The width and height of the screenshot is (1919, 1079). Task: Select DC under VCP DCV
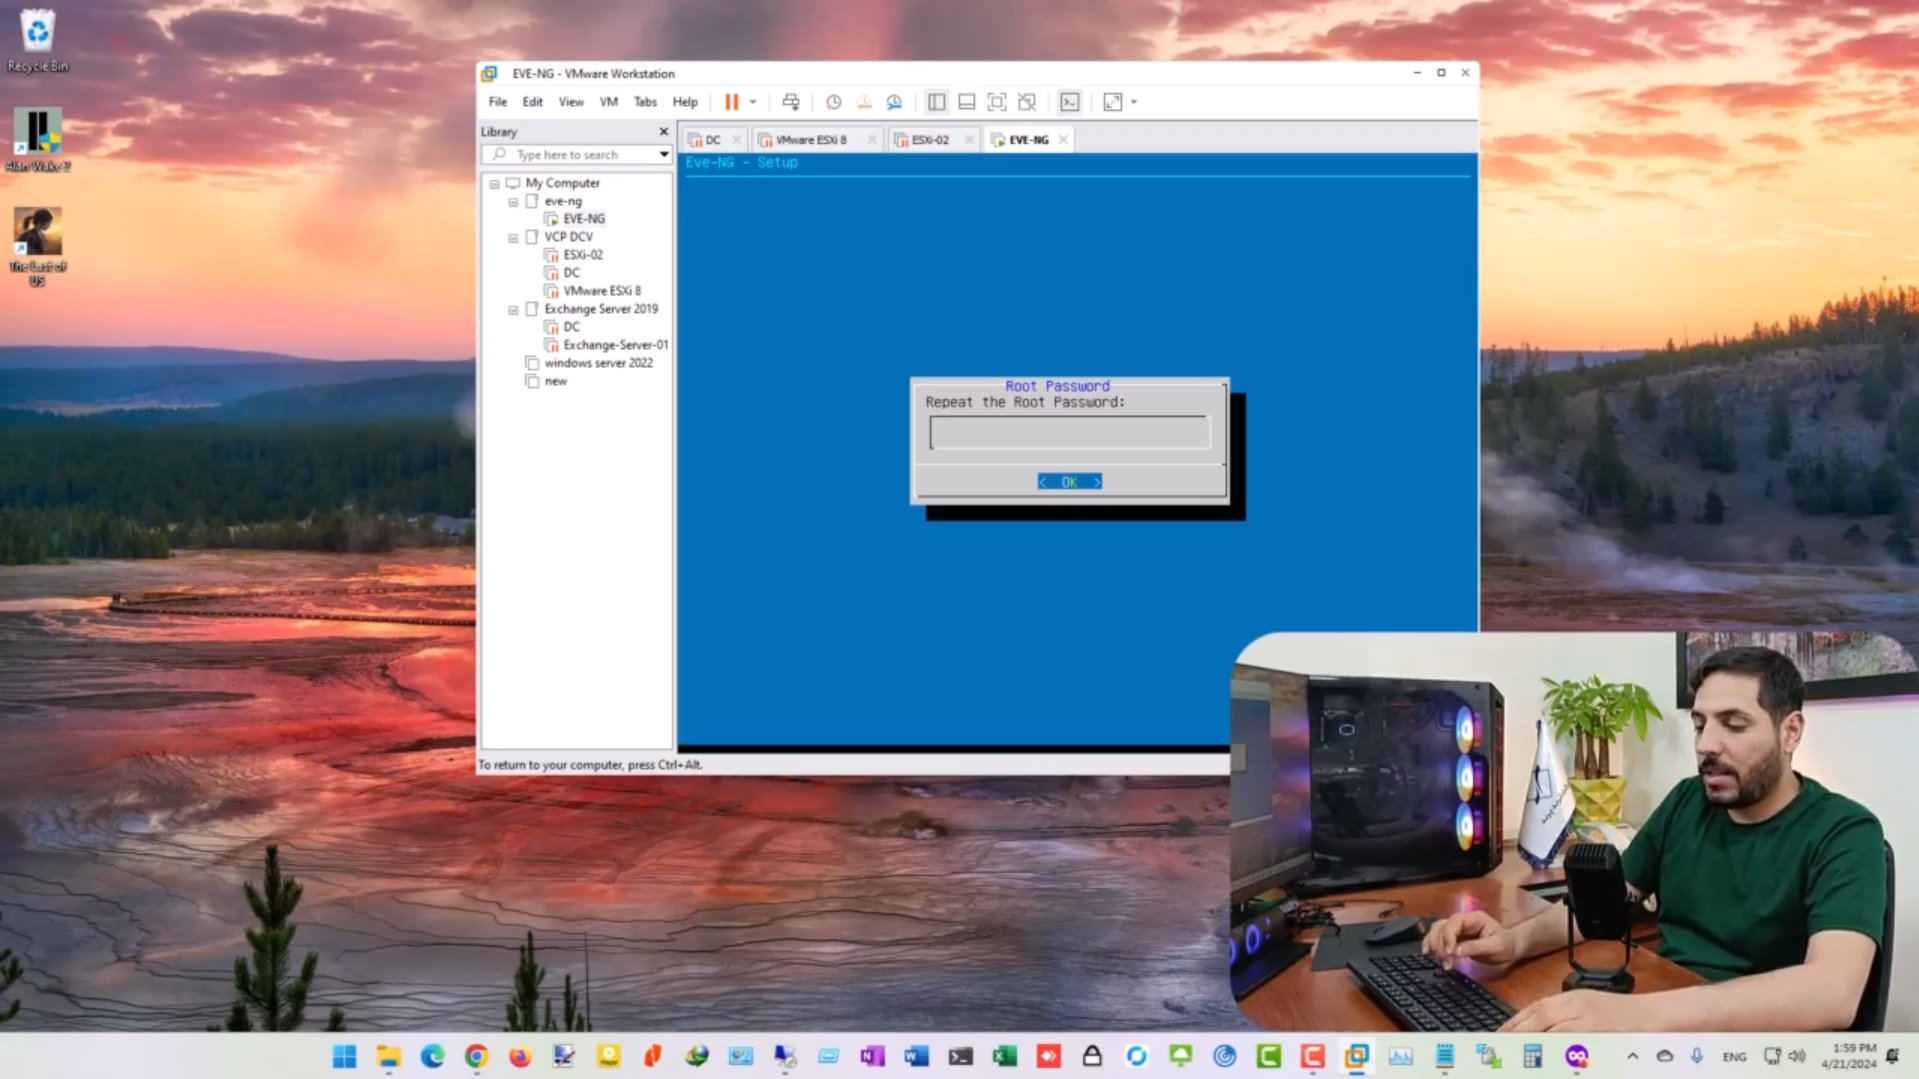pos(571,273)
